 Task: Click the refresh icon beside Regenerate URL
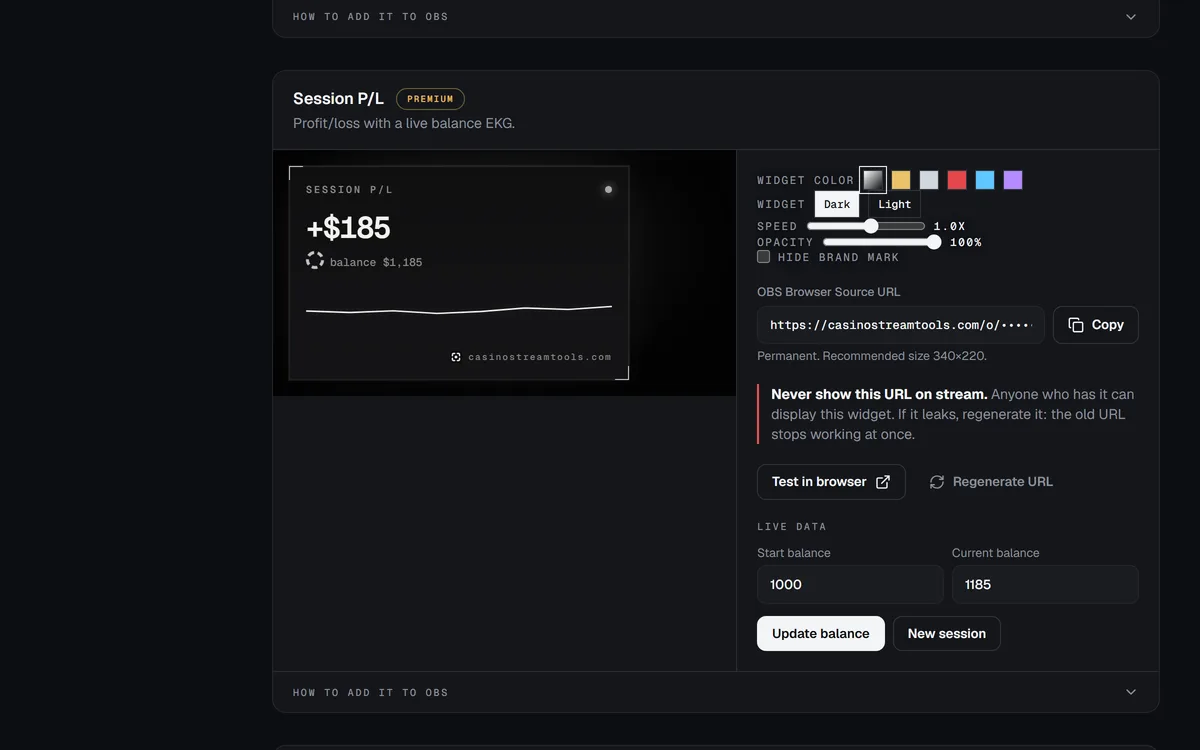[937, 482]
